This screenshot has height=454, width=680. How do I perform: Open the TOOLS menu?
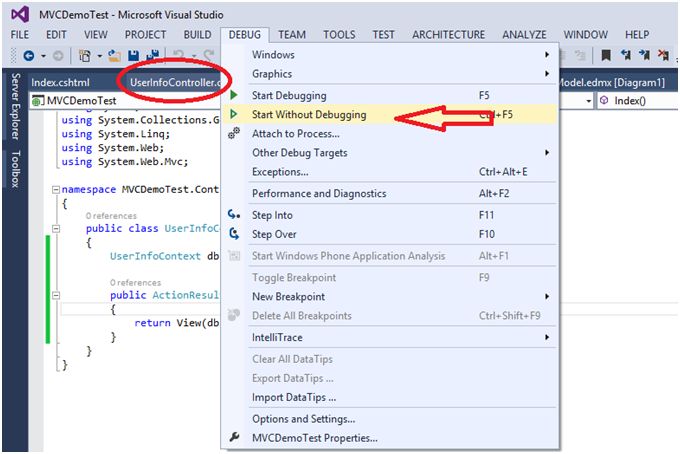coord(339,35)
